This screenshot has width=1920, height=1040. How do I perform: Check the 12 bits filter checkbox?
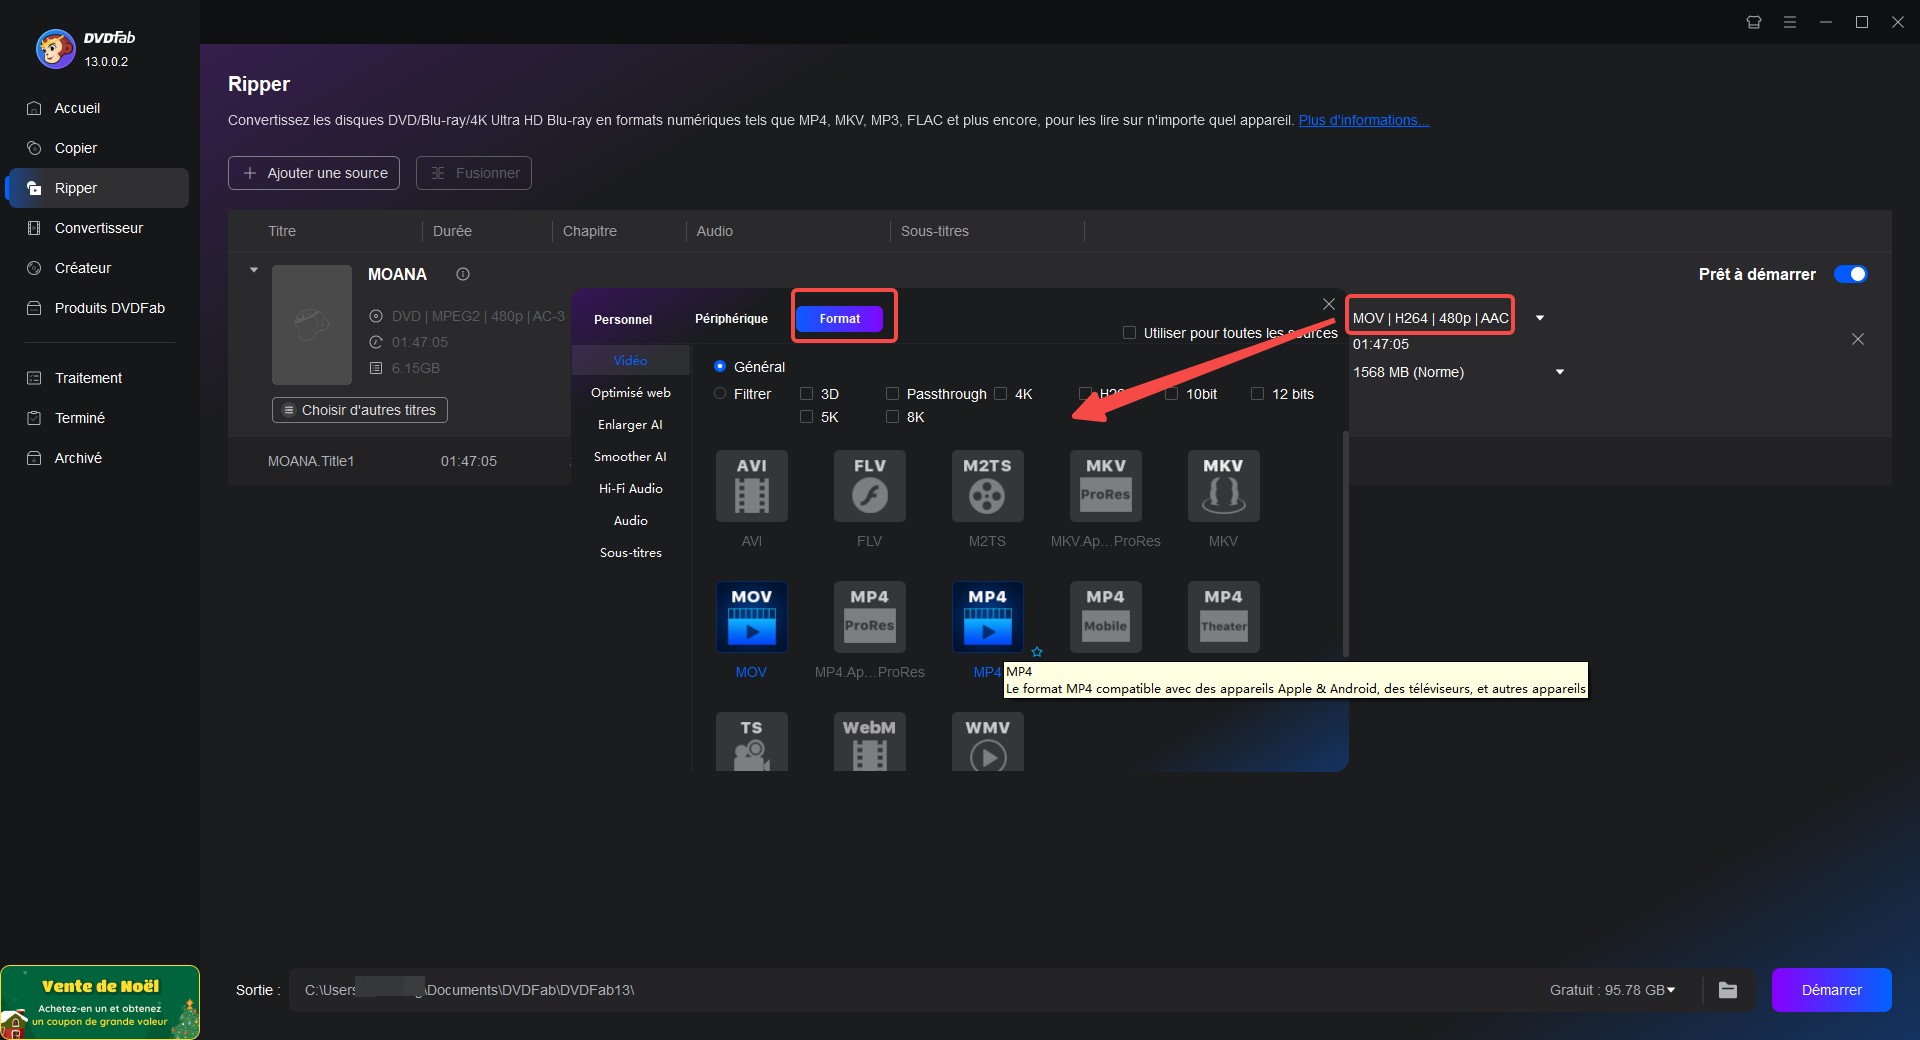pos(1257,394)
